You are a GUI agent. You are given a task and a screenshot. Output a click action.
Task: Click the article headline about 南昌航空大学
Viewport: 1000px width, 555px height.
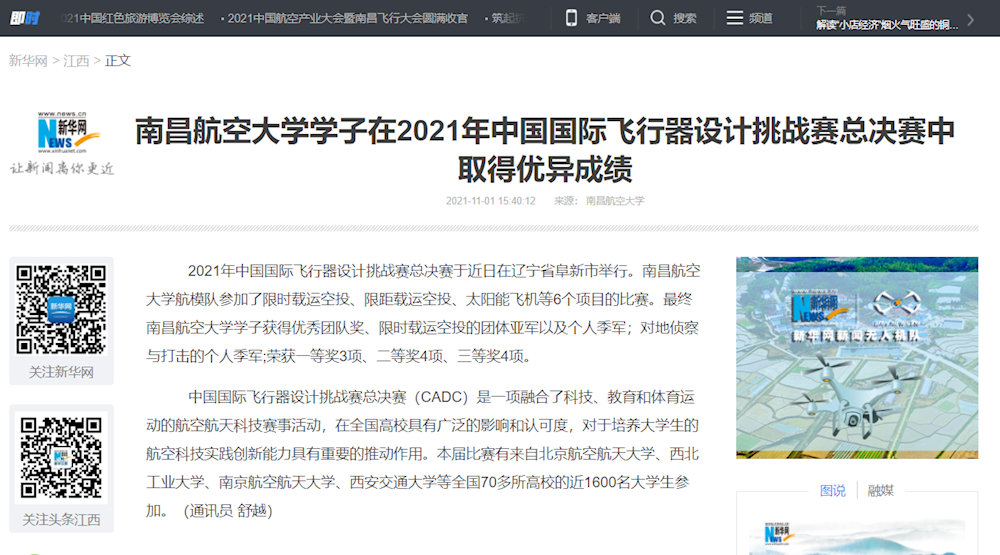point(545,149)
